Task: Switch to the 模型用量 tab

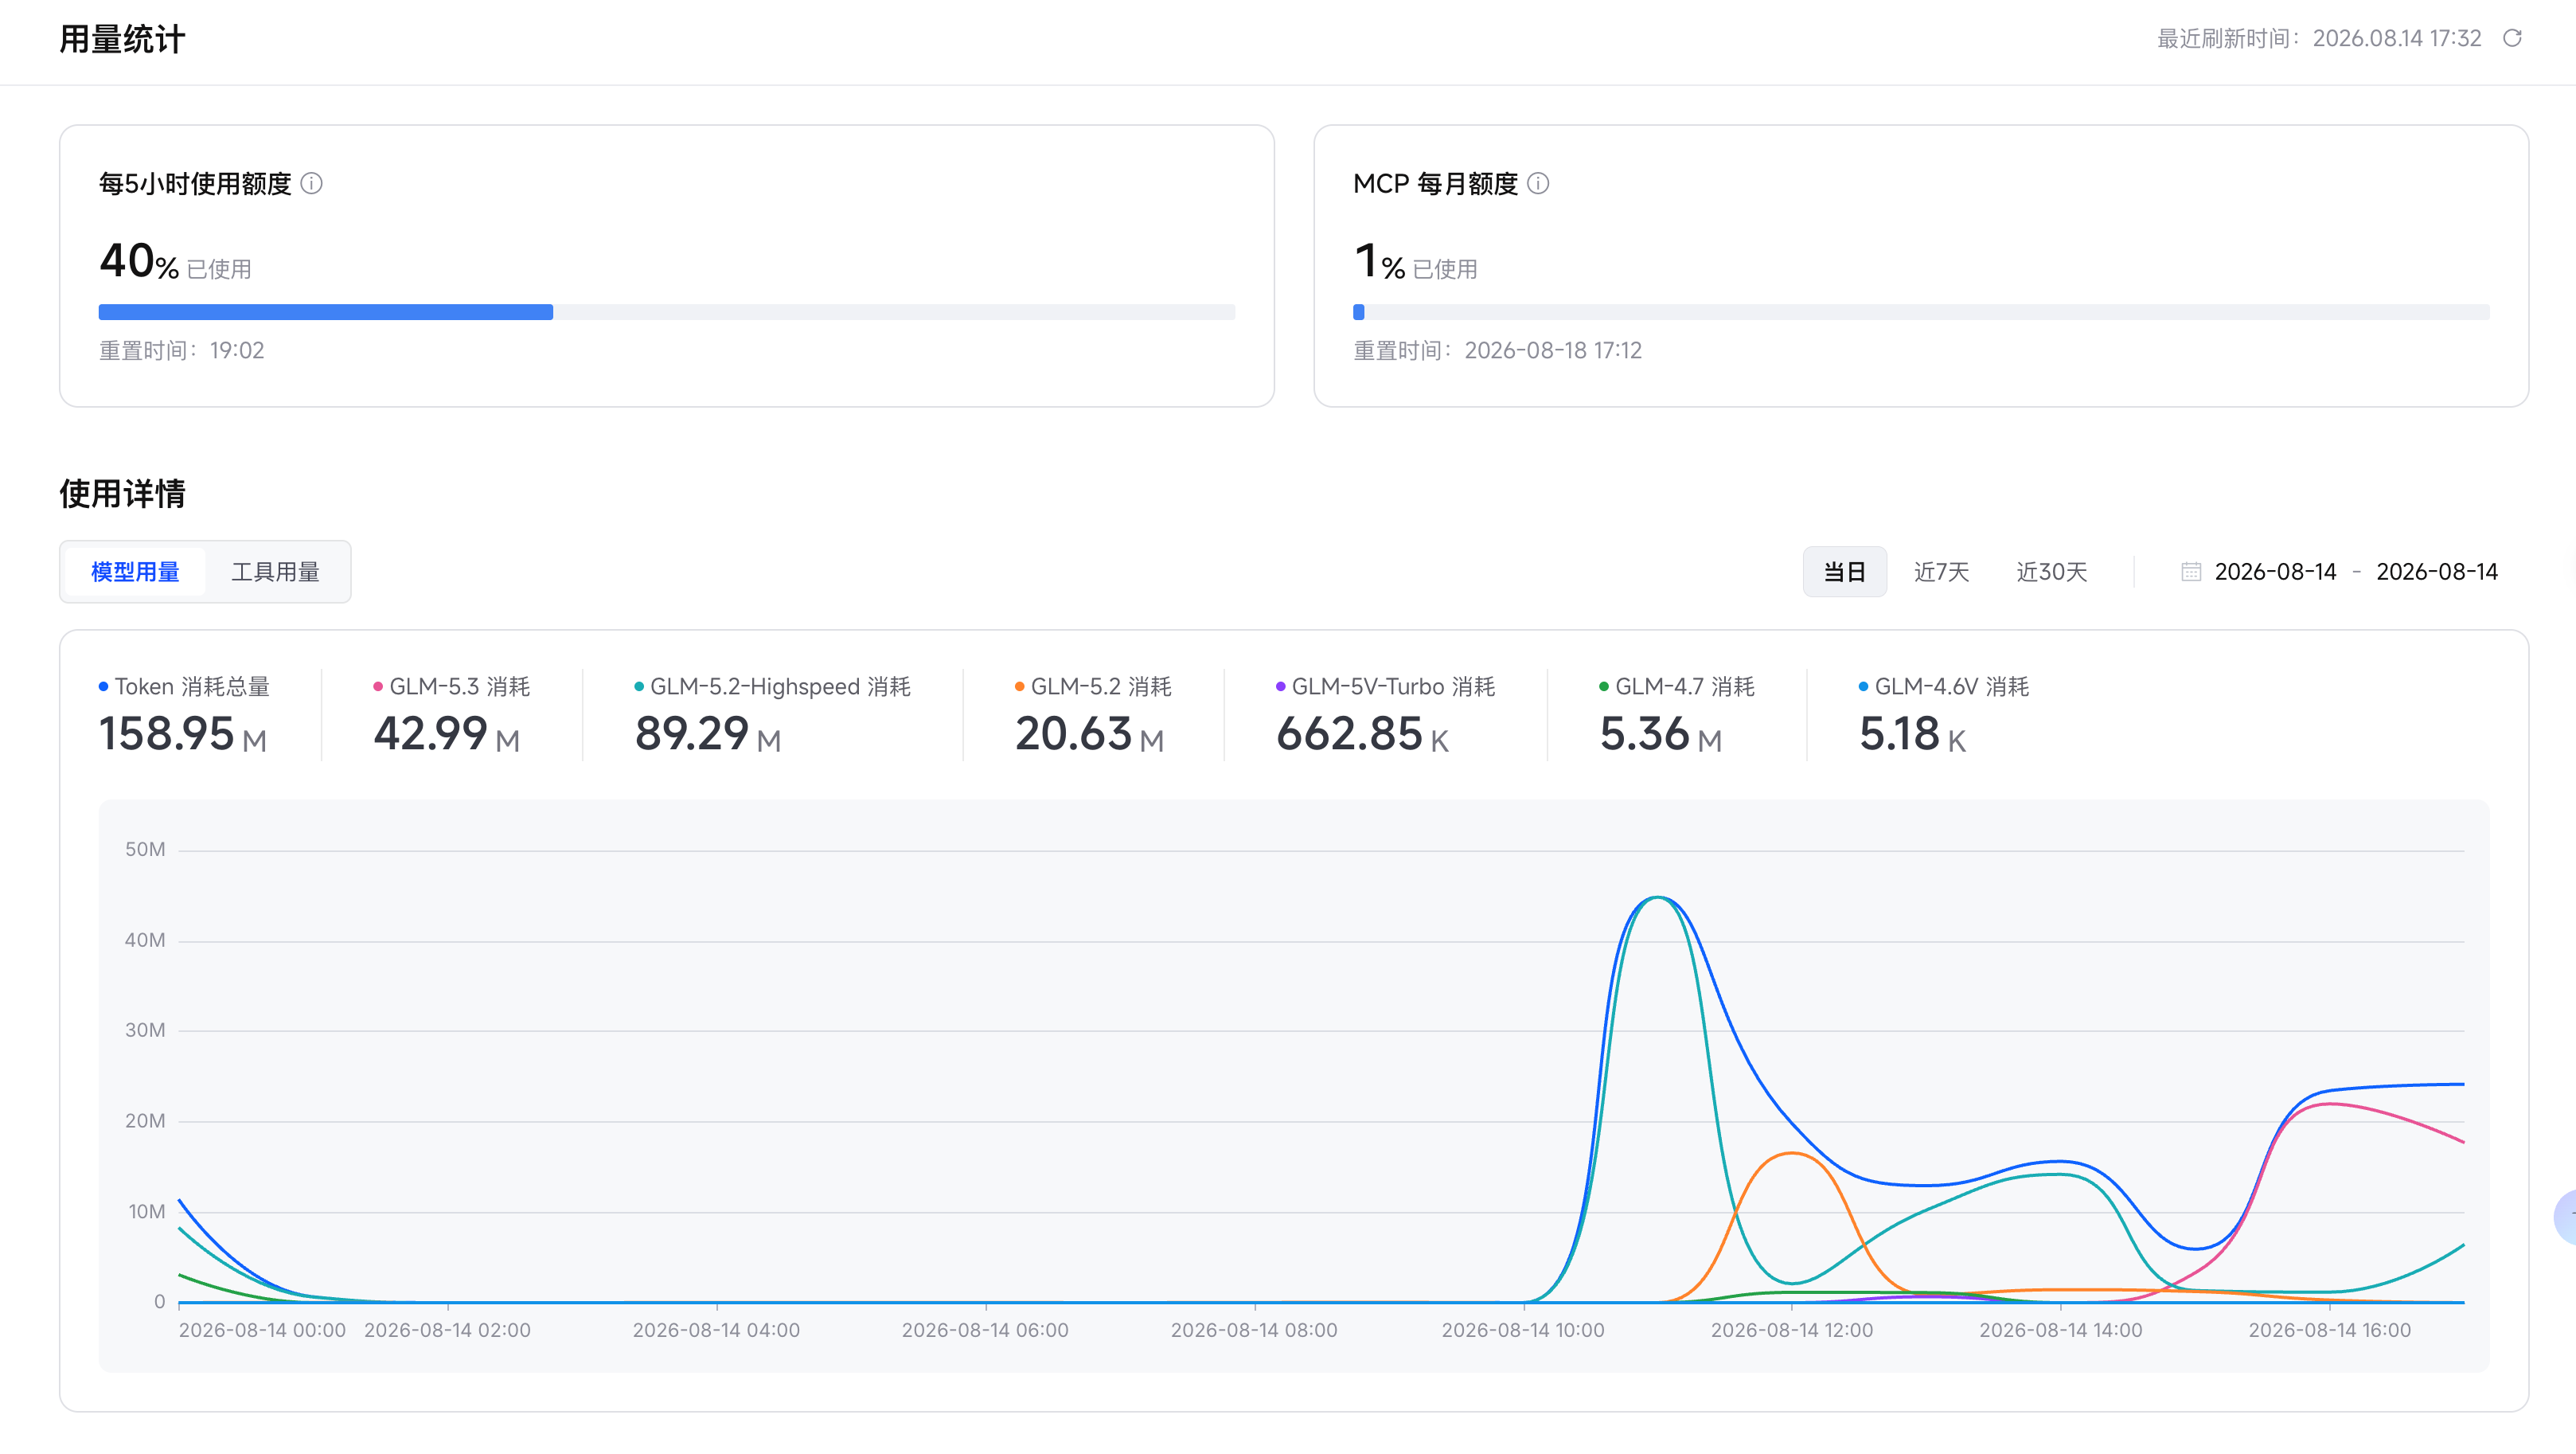Action: [135, 572]
